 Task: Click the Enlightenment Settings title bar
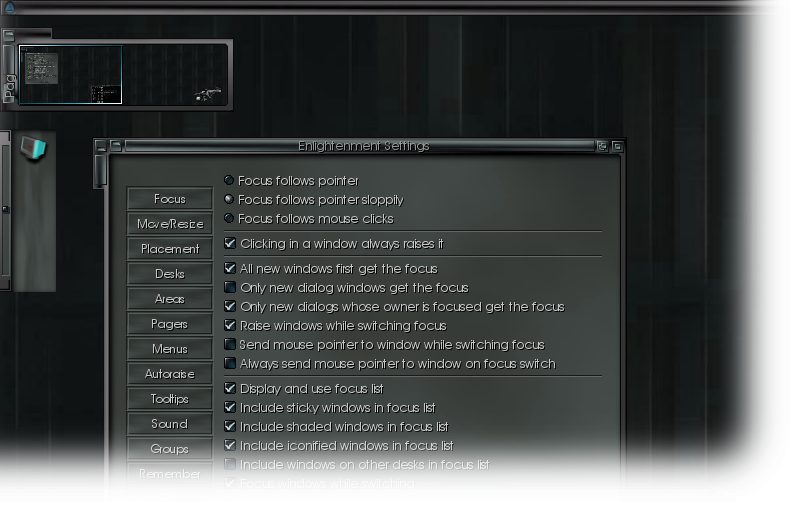tap(360, 146)
